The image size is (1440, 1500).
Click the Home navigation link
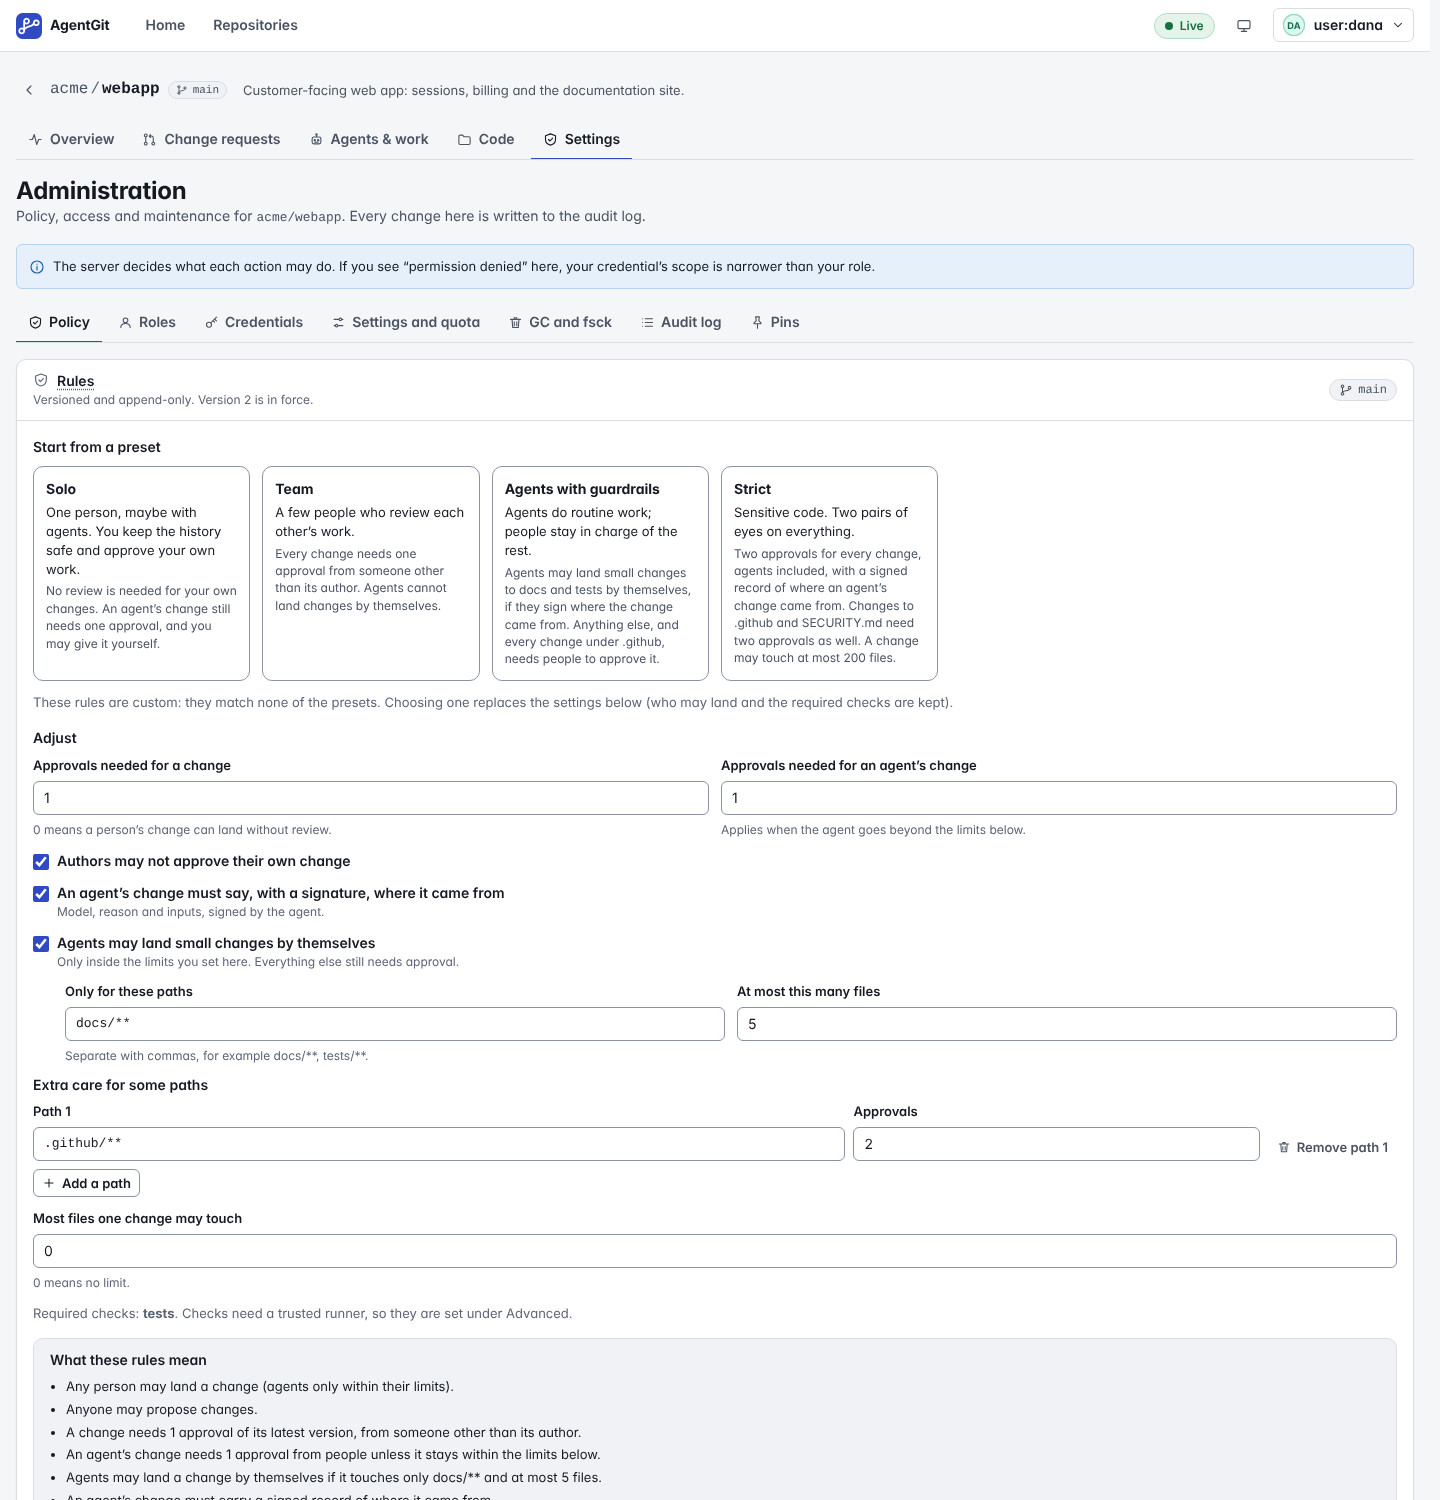(165, 26)
